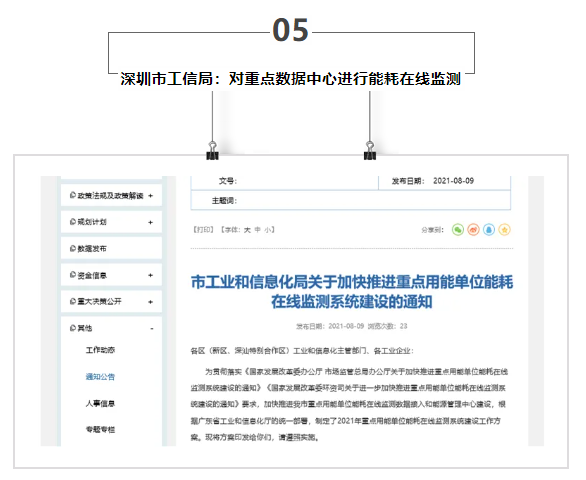Click the headline 深圳市工信局：对重点数据中心
Screen dimensions: 586x480
tap(290, 79)
